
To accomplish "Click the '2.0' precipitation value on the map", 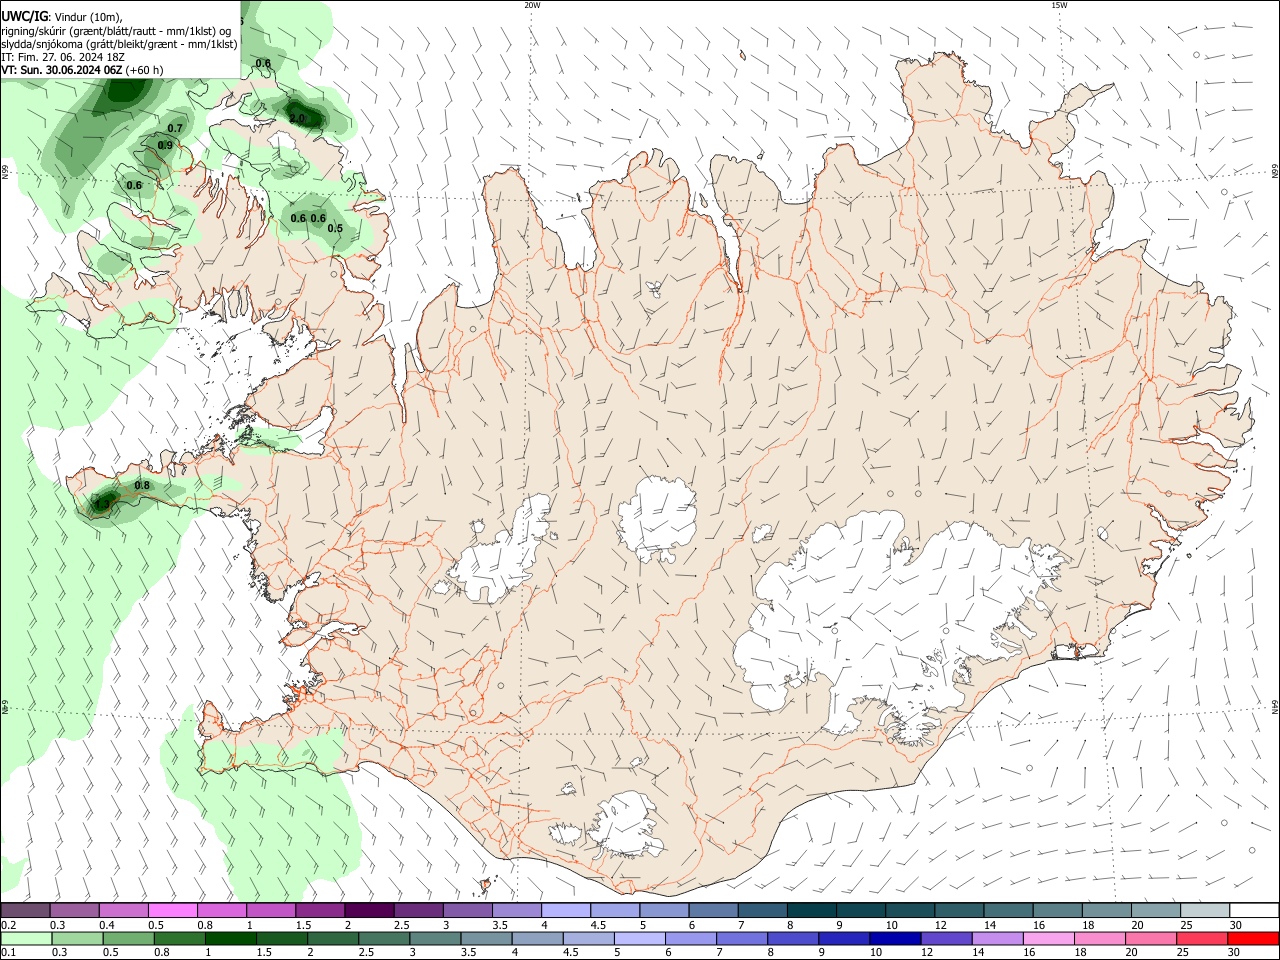I will [297, 118].
